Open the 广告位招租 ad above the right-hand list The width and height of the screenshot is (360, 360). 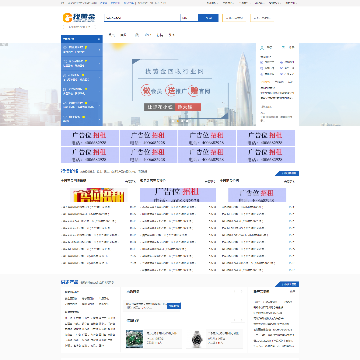[x=257, y=195]
